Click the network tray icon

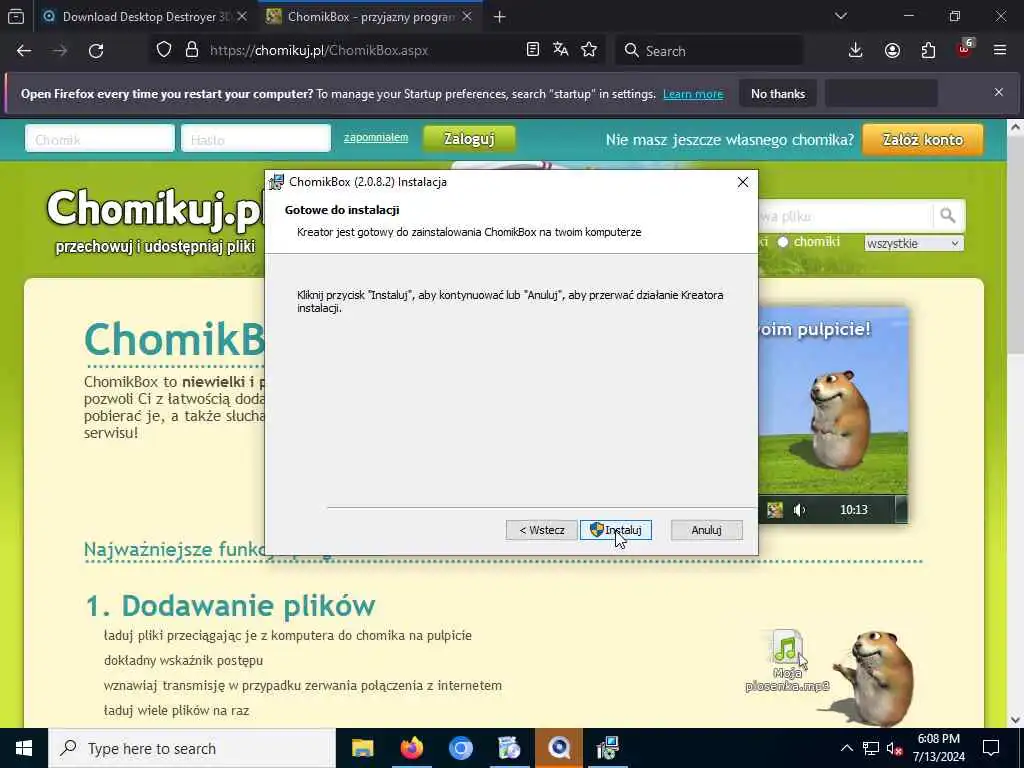click(871, 748)
